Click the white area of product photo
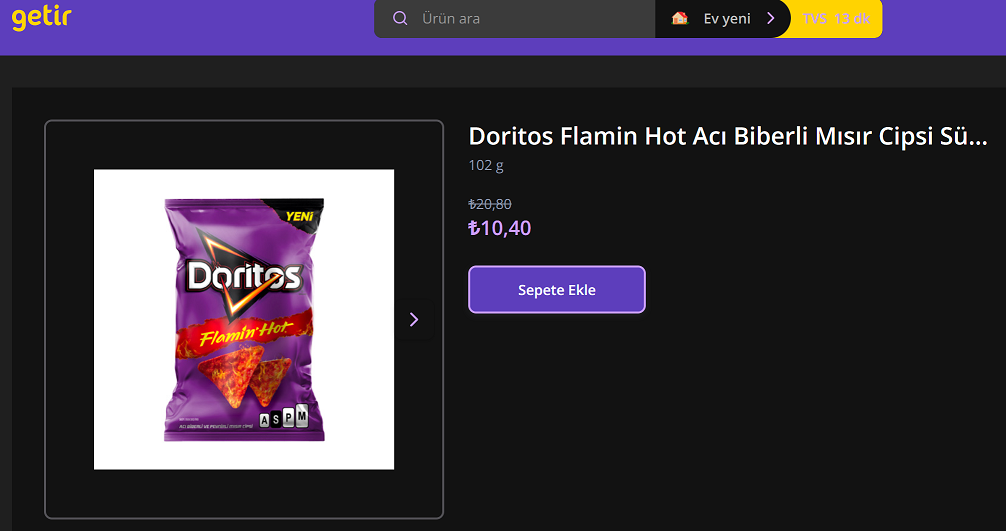1006x531 pixels. pos(126,319)
